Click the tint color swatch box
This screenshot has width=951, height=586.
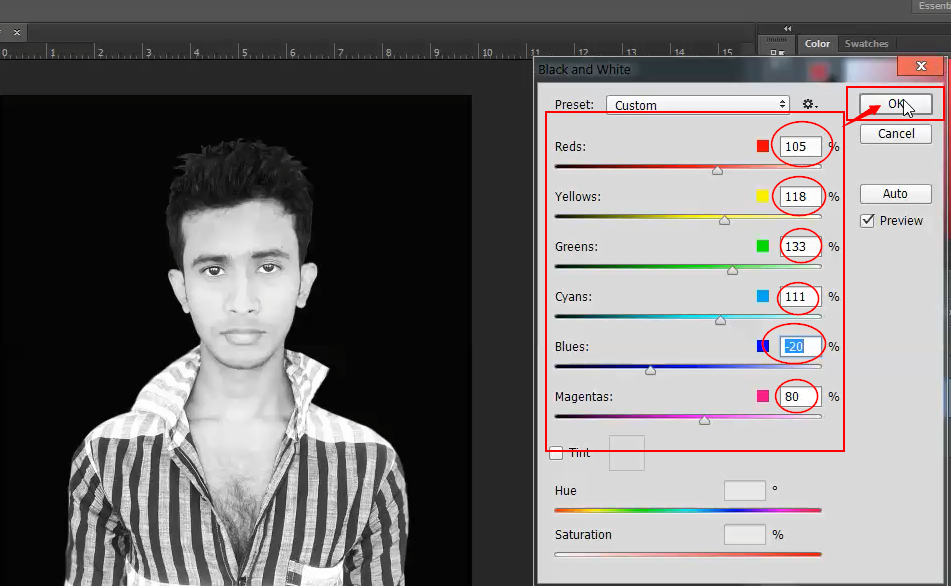click(x=627, y=453)
